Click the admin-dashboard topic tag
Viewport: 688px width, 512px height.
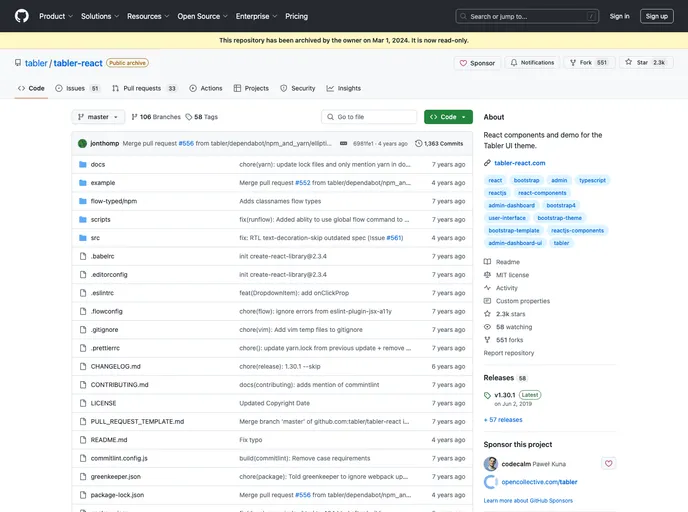(512, 205)
